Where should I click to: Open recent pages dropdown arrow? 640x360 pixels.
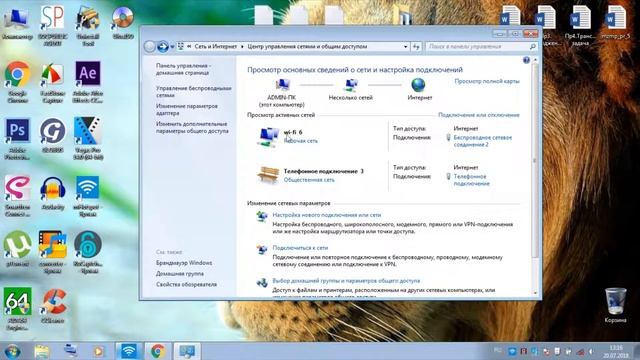tap(172, 47)
